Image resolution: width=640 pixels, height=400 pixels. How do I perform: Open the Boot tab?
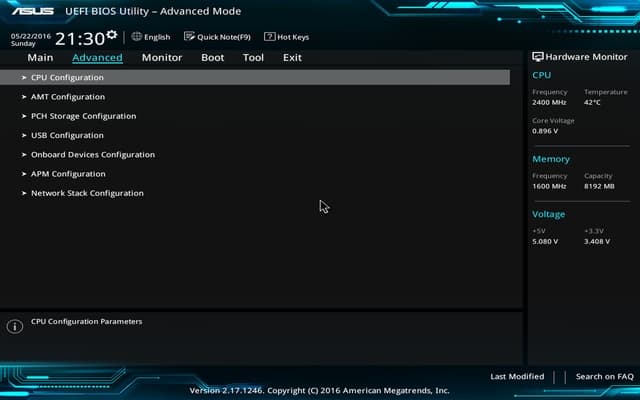coord(213,58)
